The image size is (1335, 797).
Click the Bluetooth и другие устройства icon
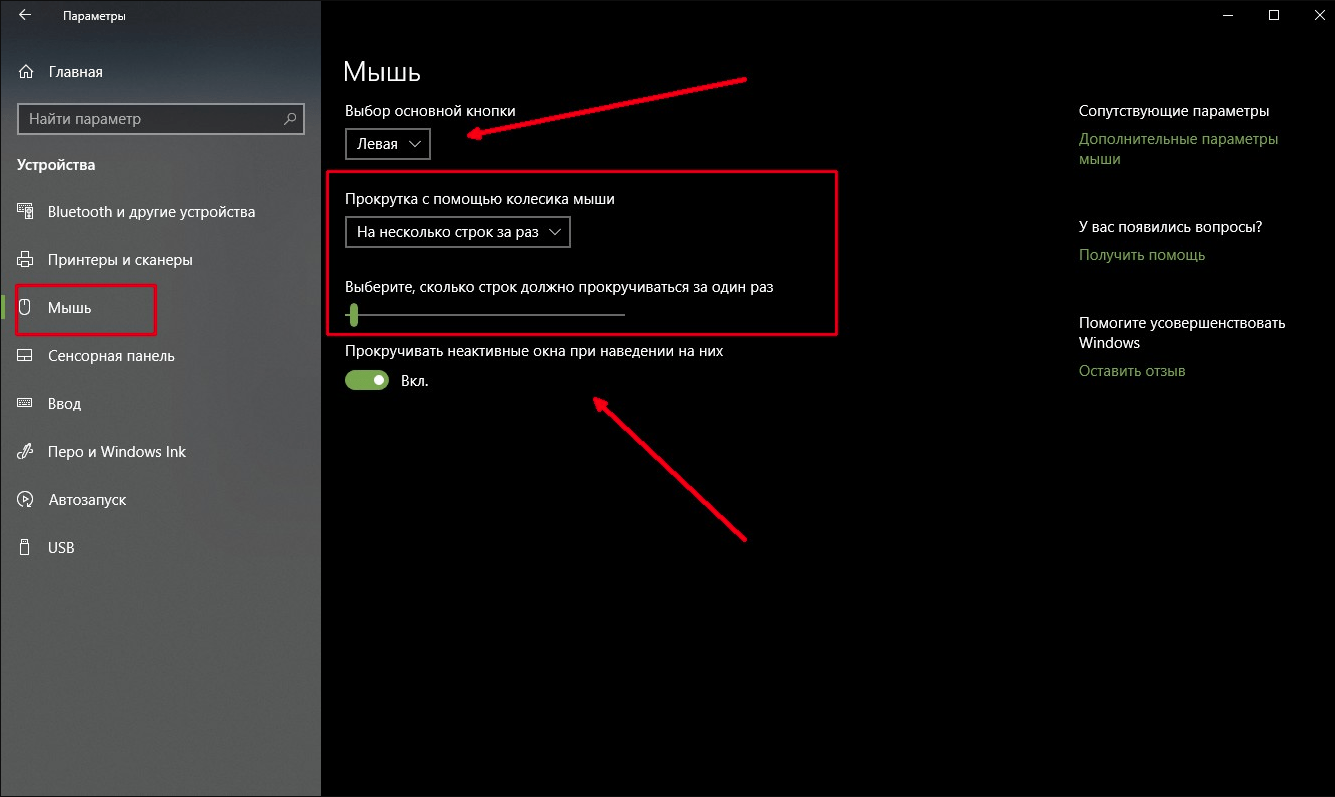click(27, 212)
